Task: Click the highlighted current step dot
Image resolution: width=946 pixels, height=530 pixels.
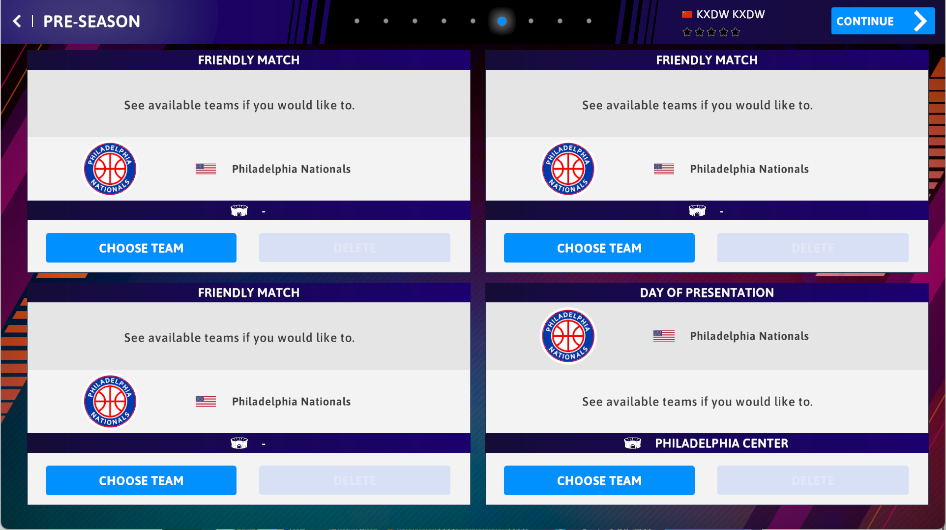Action: click(x=502, y=21)
